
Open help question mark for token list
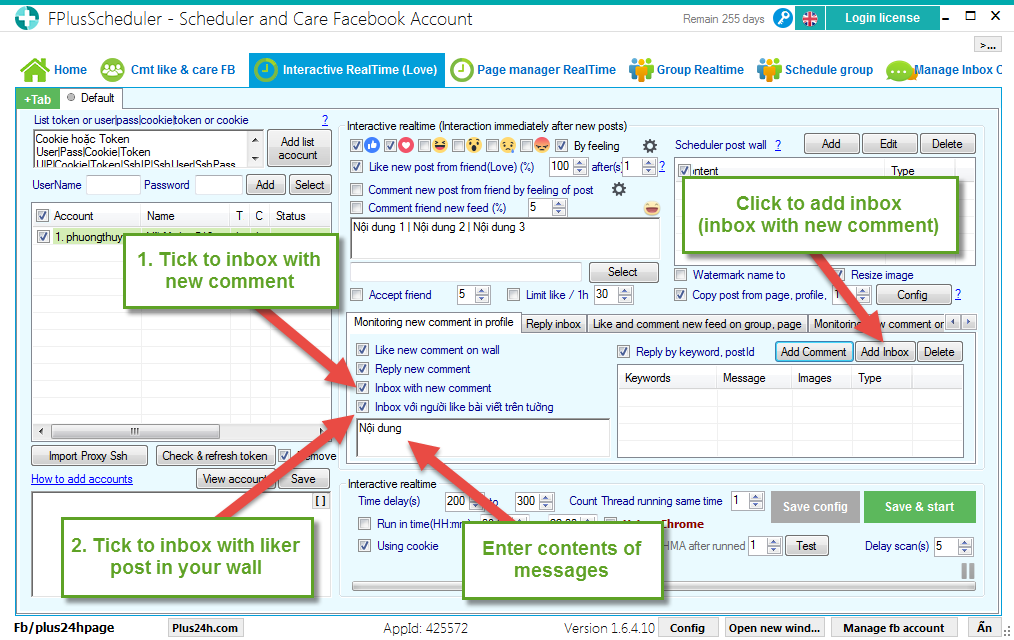(x=325, y=120)
